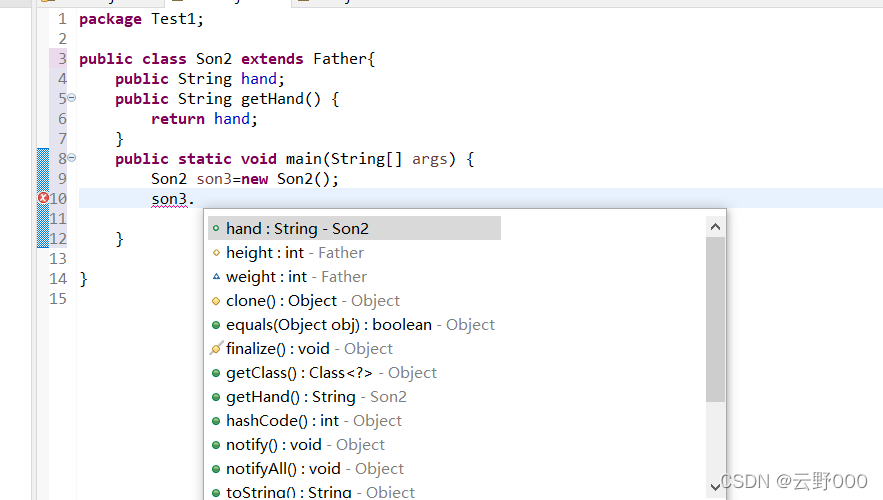Screen dimensions: 883x500
Task: Click the green method icon beside notifyAll()
Action: click(x=216, y=469)
